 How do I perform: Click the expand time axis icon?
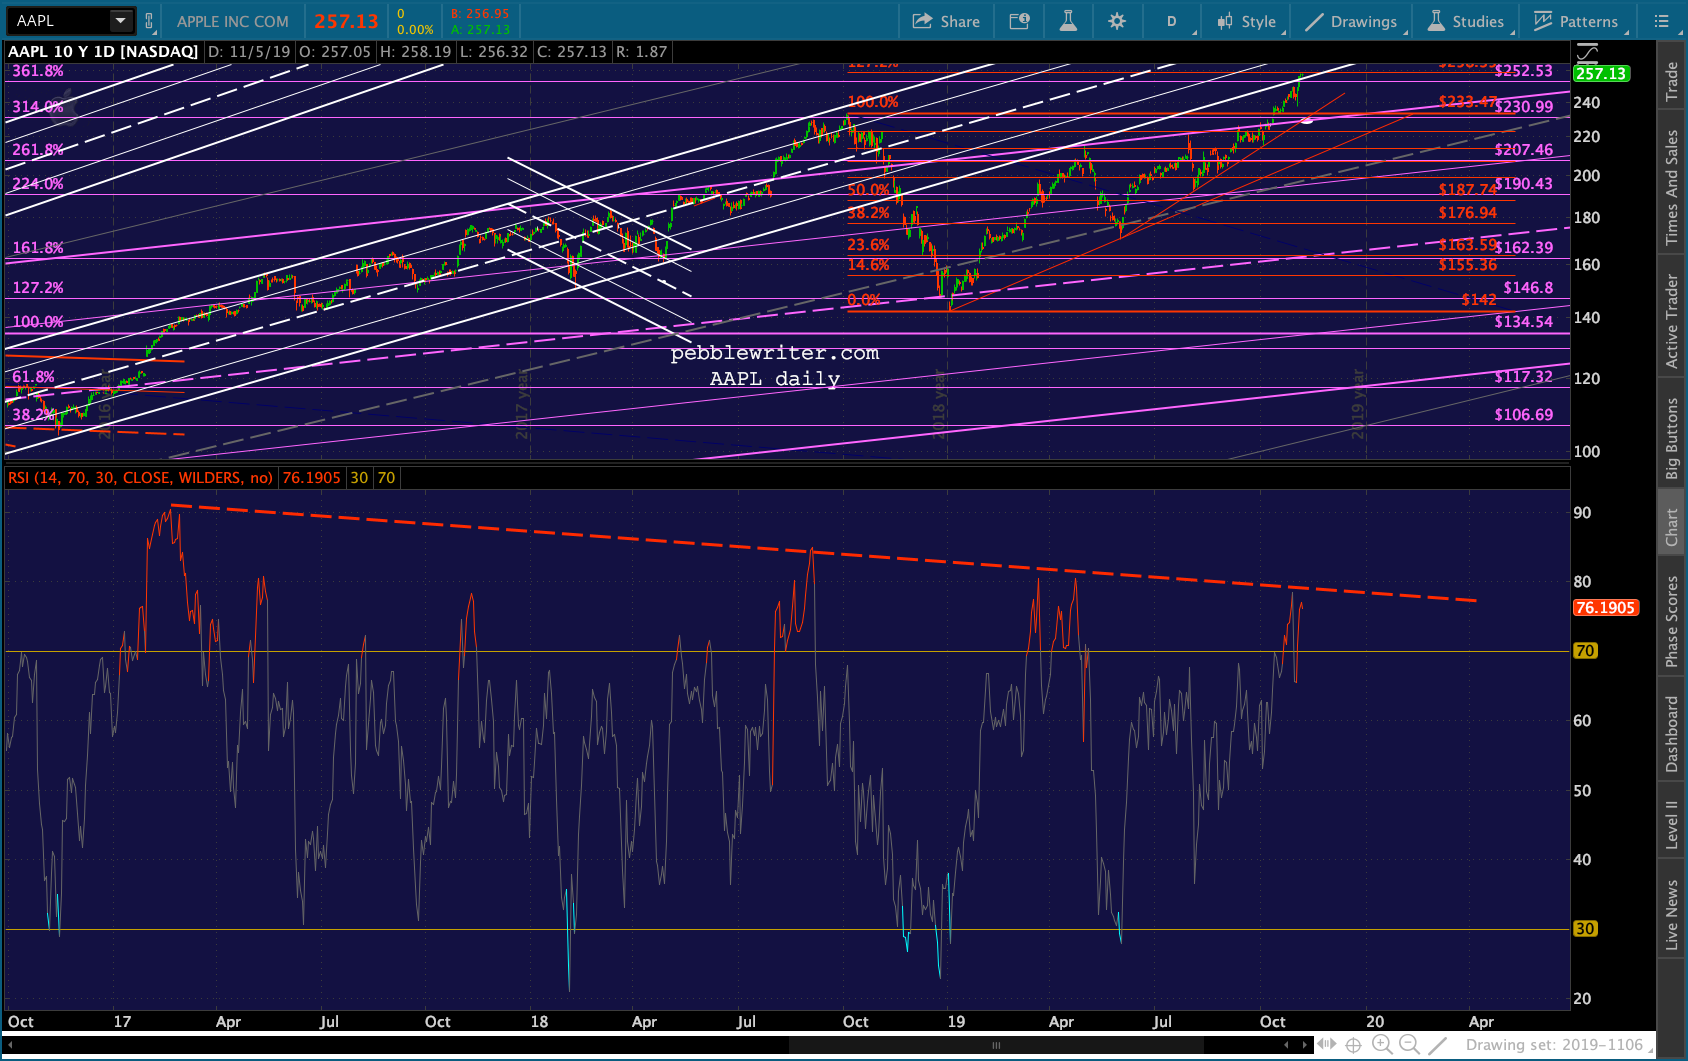1327,1045
